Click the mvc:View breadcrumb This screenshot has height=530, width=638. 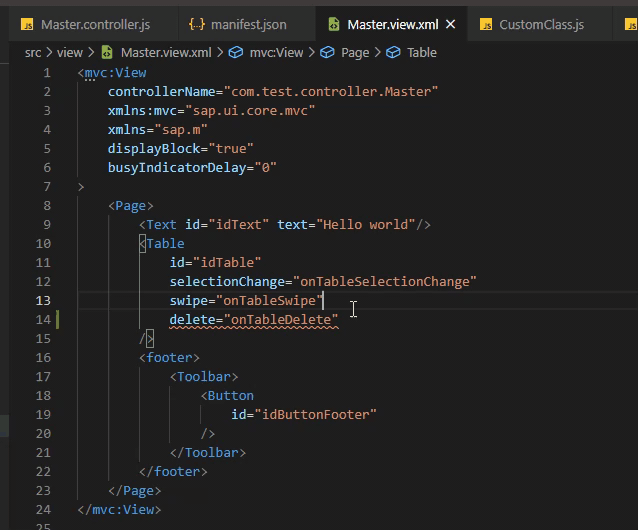point(276,53)
